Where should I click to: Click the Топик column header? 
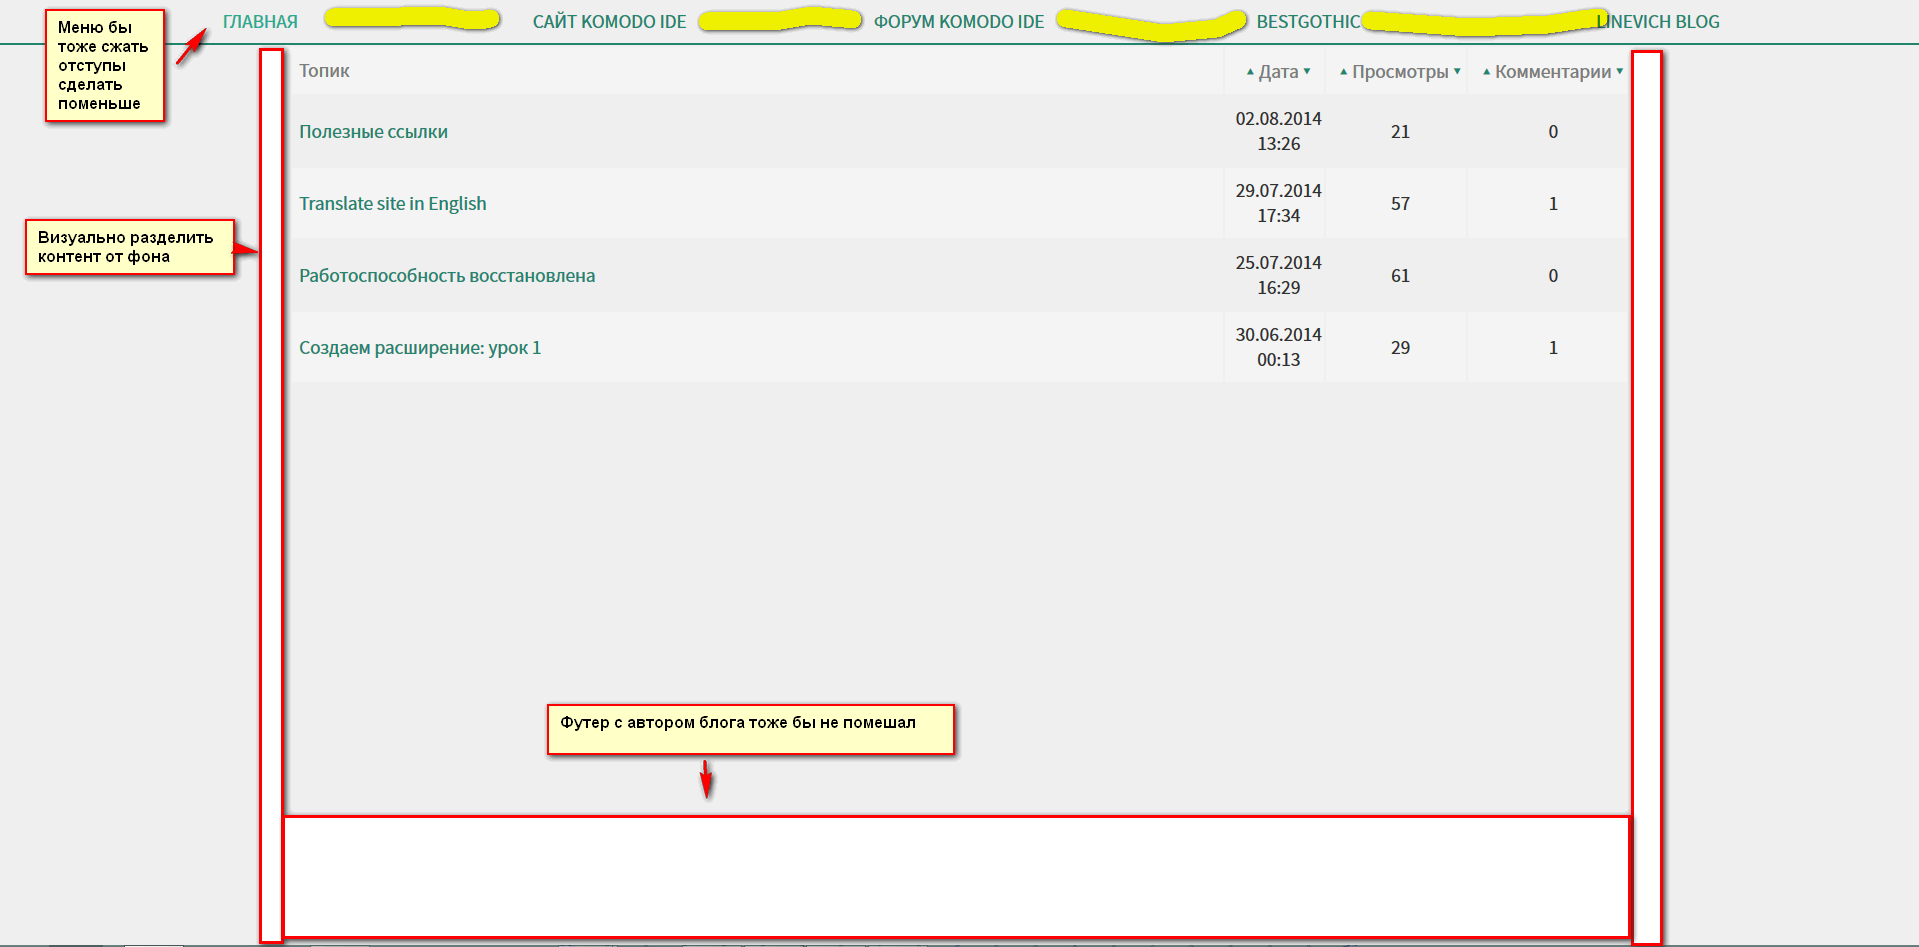324,71
